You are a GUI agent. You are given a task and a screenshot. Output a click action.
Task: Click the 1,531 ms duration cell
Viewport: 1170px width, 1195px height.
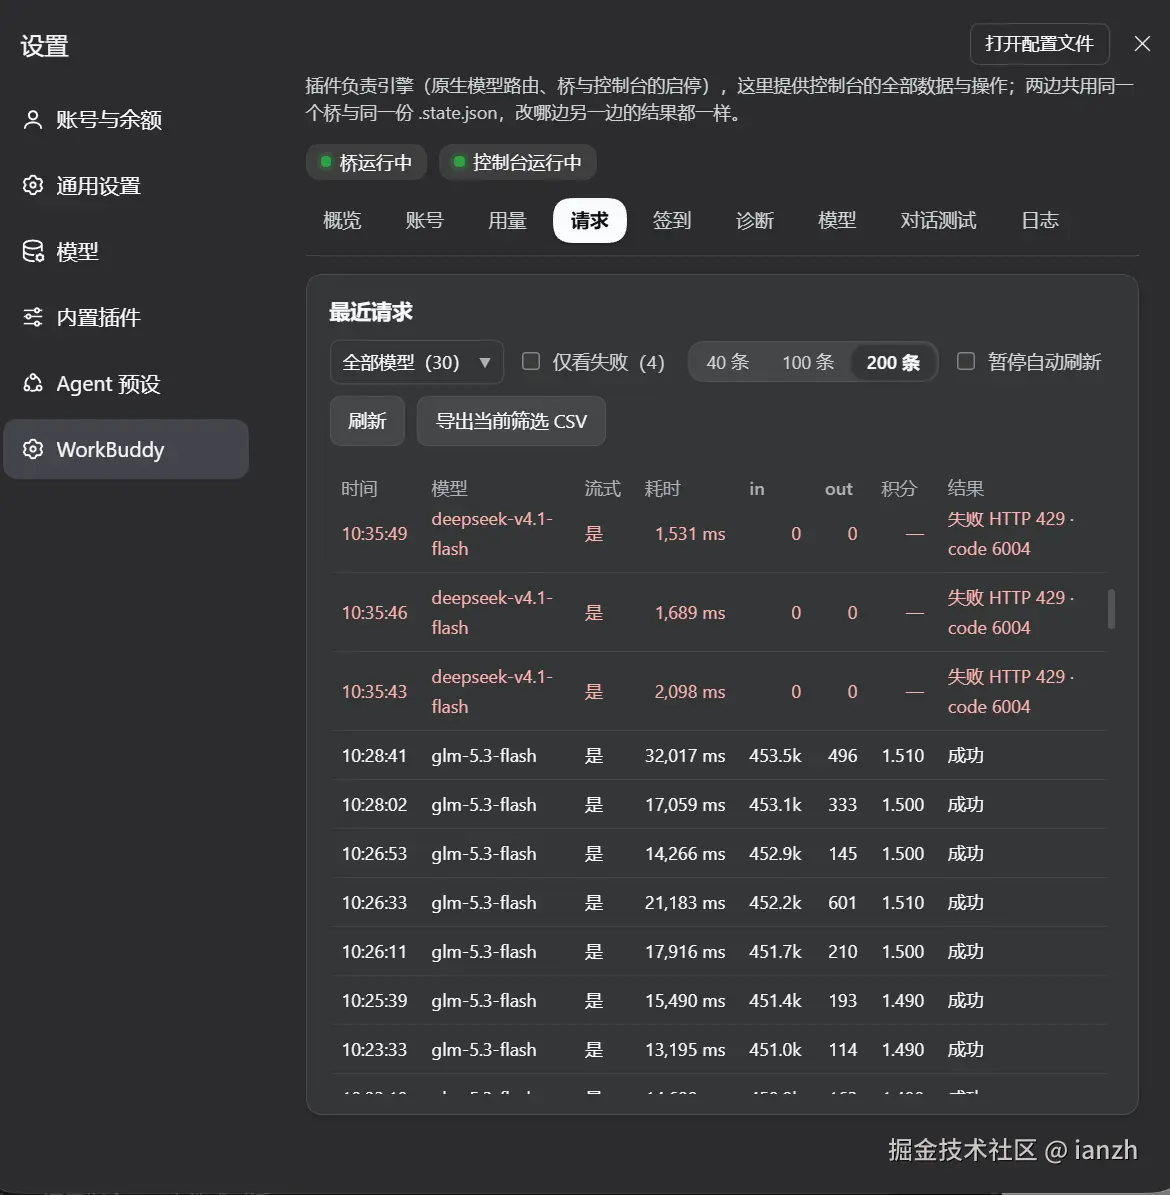pos(690,533)
